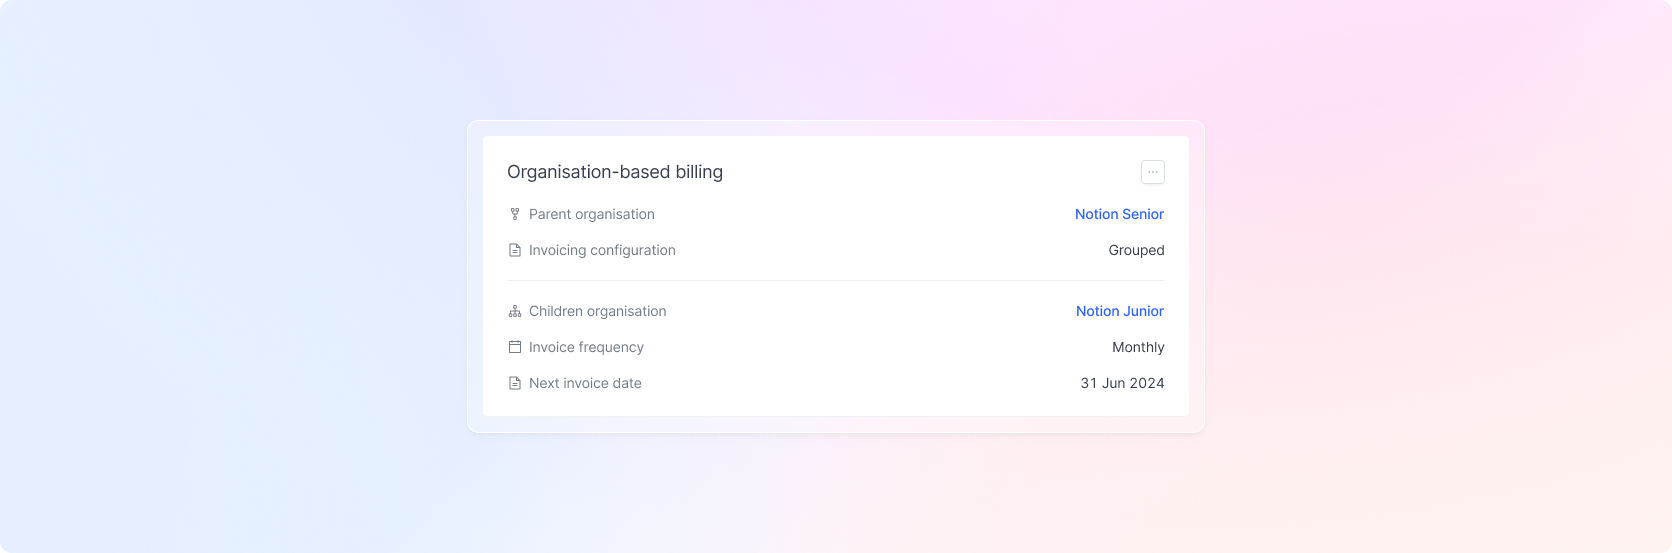This screenshot has height=553, width=1672.
Task: Select the Children organisation label
Action: (x=597, y=311)
